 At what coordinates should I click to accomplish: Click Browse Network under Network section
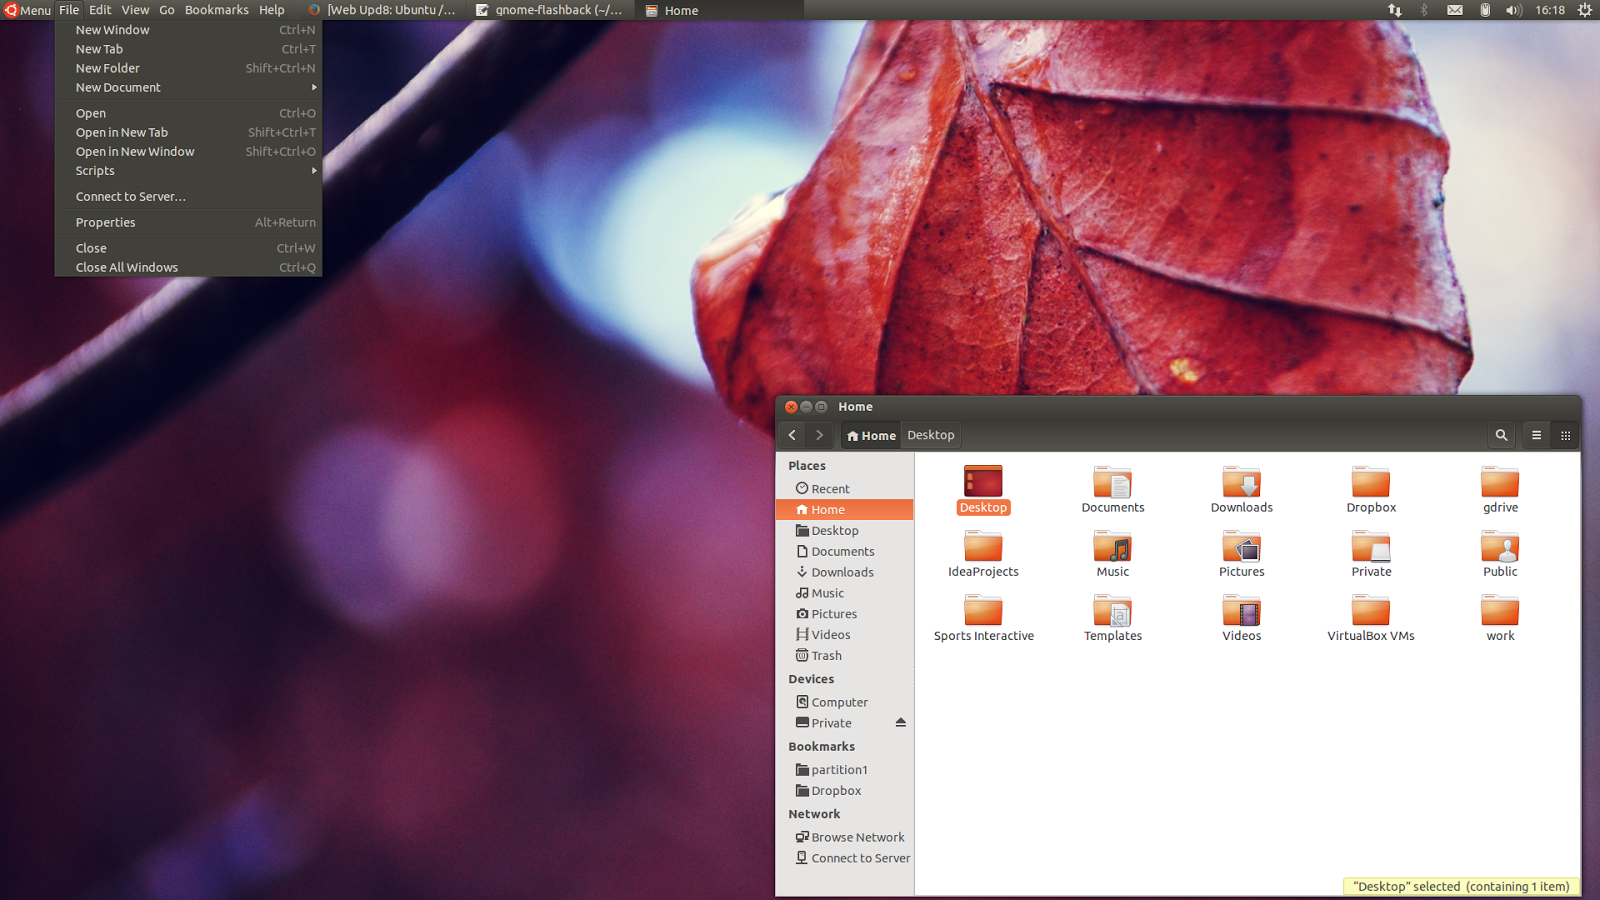pyautogui.click(x=856, y=836)
